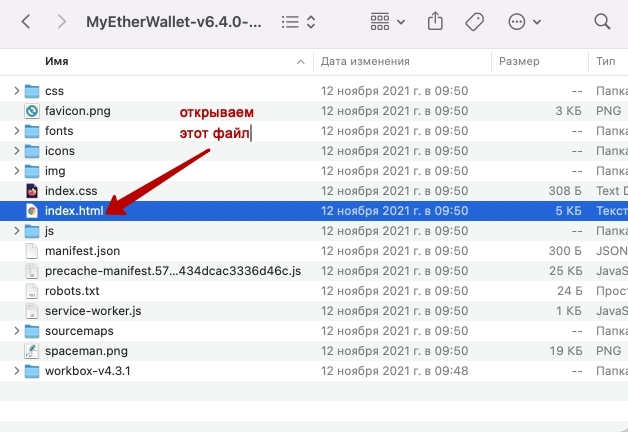The image size is (628, 432).
Task: Expand the js folder
Action: click(16, 231)
